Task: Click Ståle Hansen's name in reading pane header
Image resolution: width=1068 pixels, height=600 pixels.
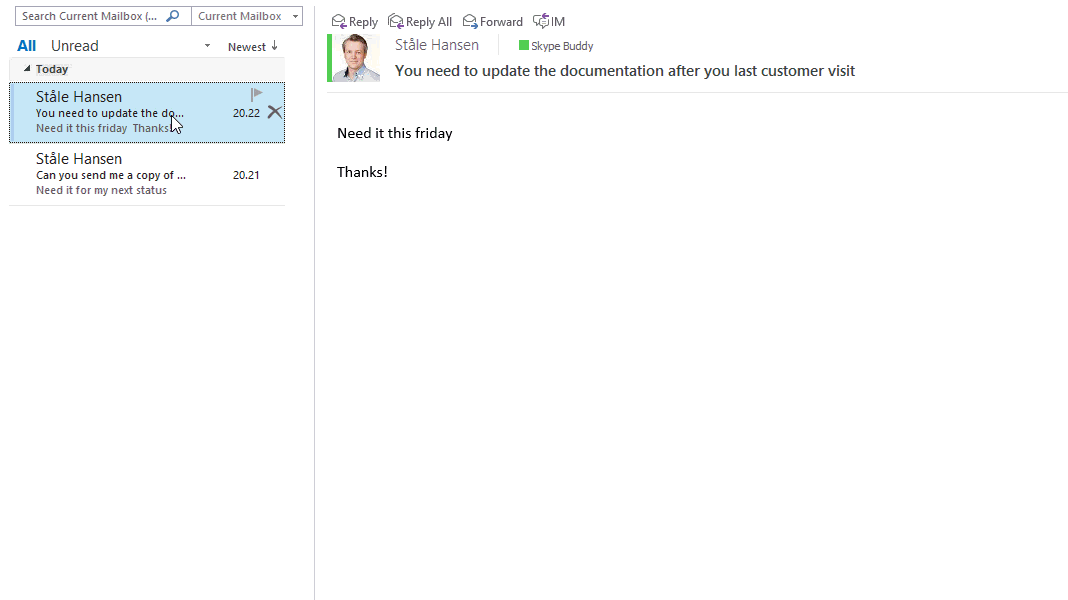Action: click(436, 45)
